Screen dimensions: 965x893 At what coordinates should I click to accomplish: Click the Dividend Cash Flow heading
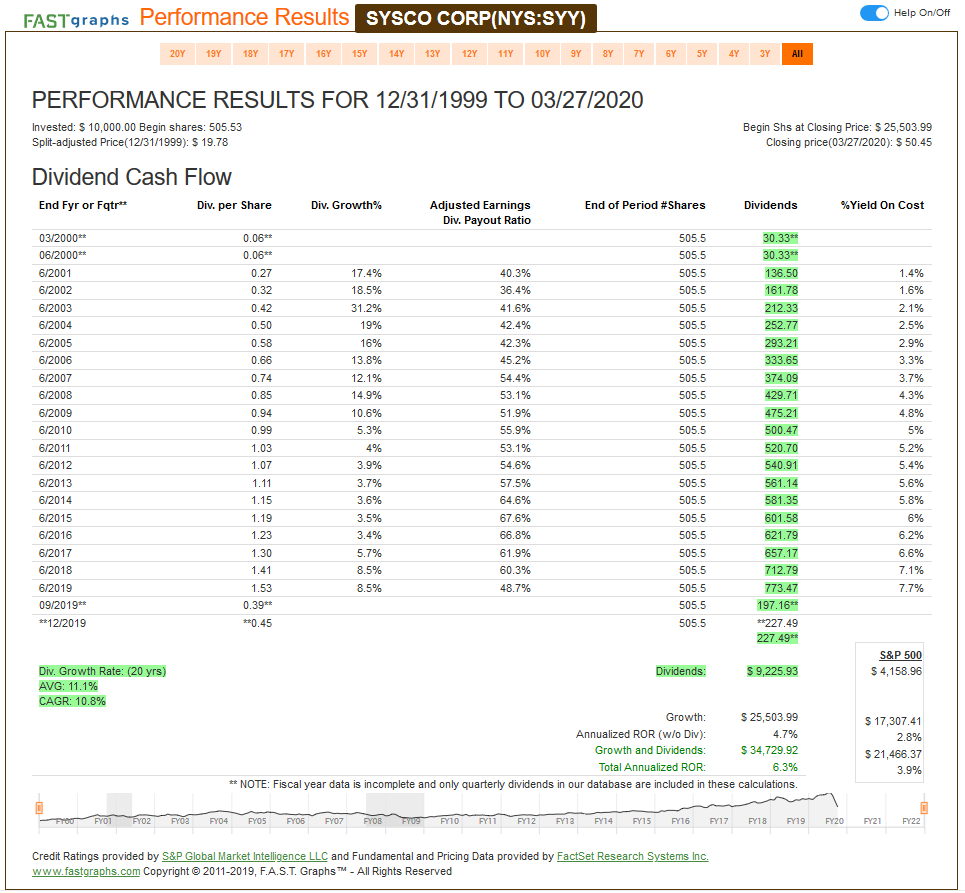point(132,177)
